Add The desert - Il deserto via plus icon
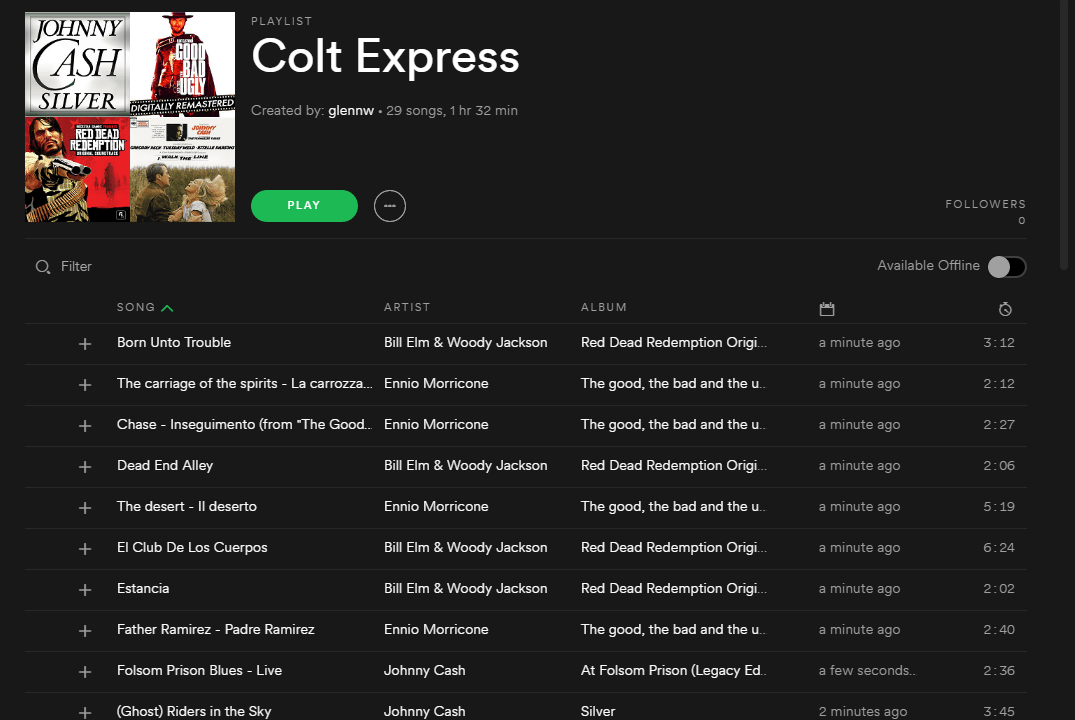The height and width of the screenshot is (720, 1075). coord(85,507)
